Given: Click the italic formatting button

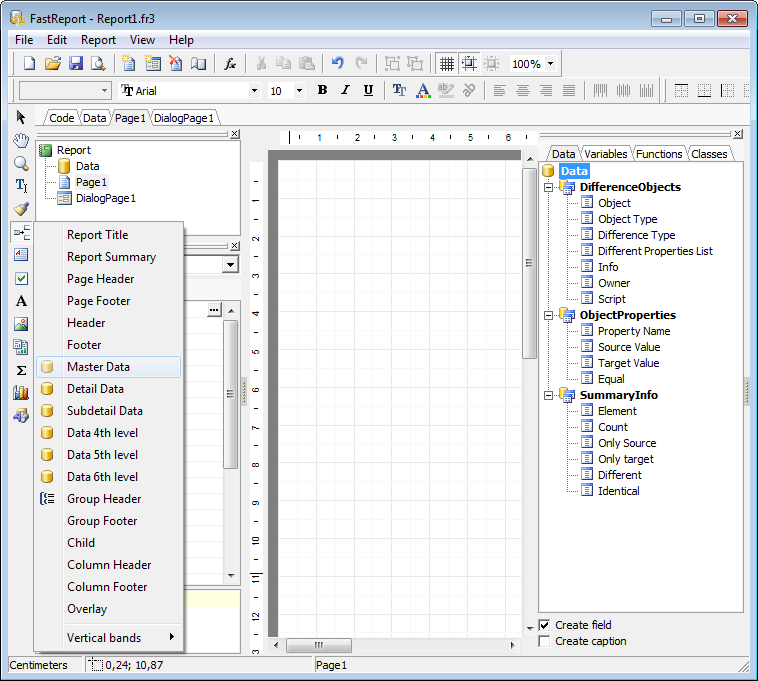Looking at the screenshot, I should pyautogui.click(x=345, y=90).
